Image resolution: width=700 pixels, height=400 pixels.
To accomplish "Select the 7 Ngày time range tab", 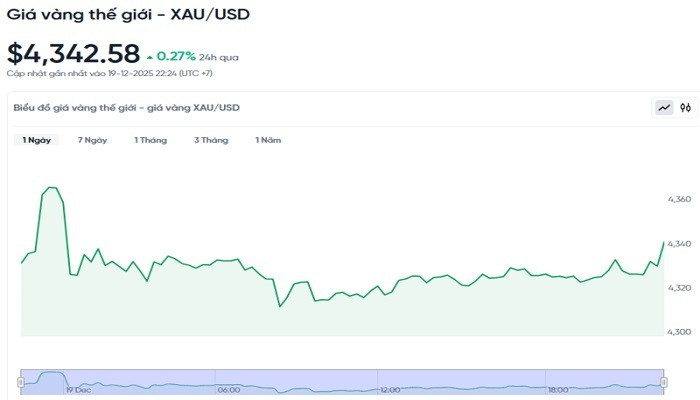I will [x=92, y=140].
